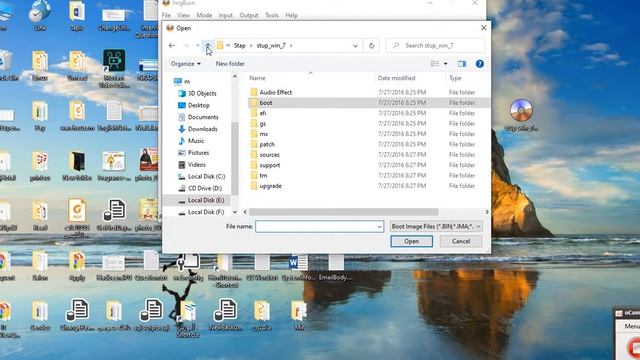Open the ImgBurn File menu
Viewport: 640px width, 360px height.
166,15
